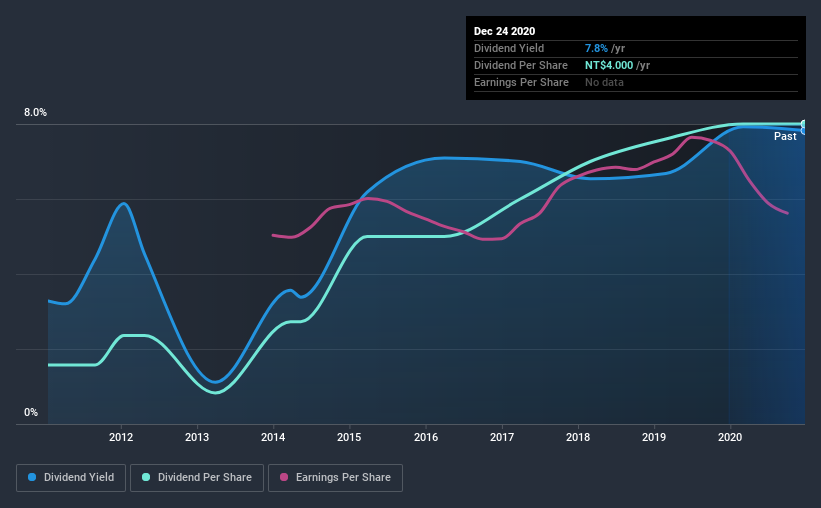Click the 2020 x-axis label
This screenshot has height=508, width=821.
pos(730,437)
